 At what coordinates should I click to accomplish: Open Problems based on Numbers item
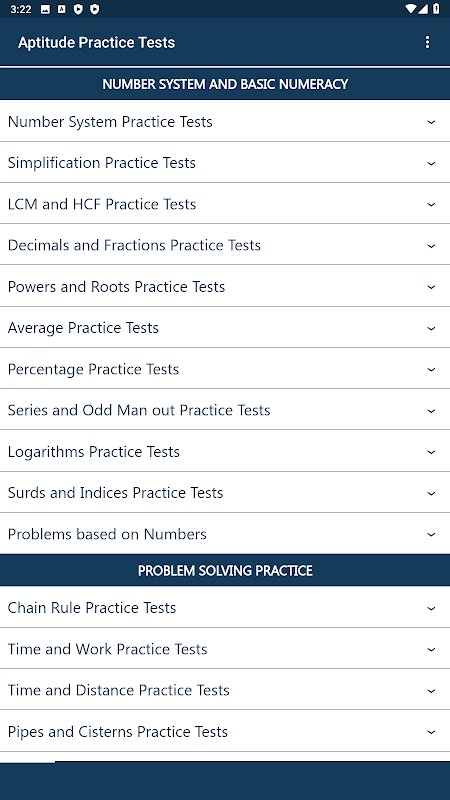click(225, 534)
